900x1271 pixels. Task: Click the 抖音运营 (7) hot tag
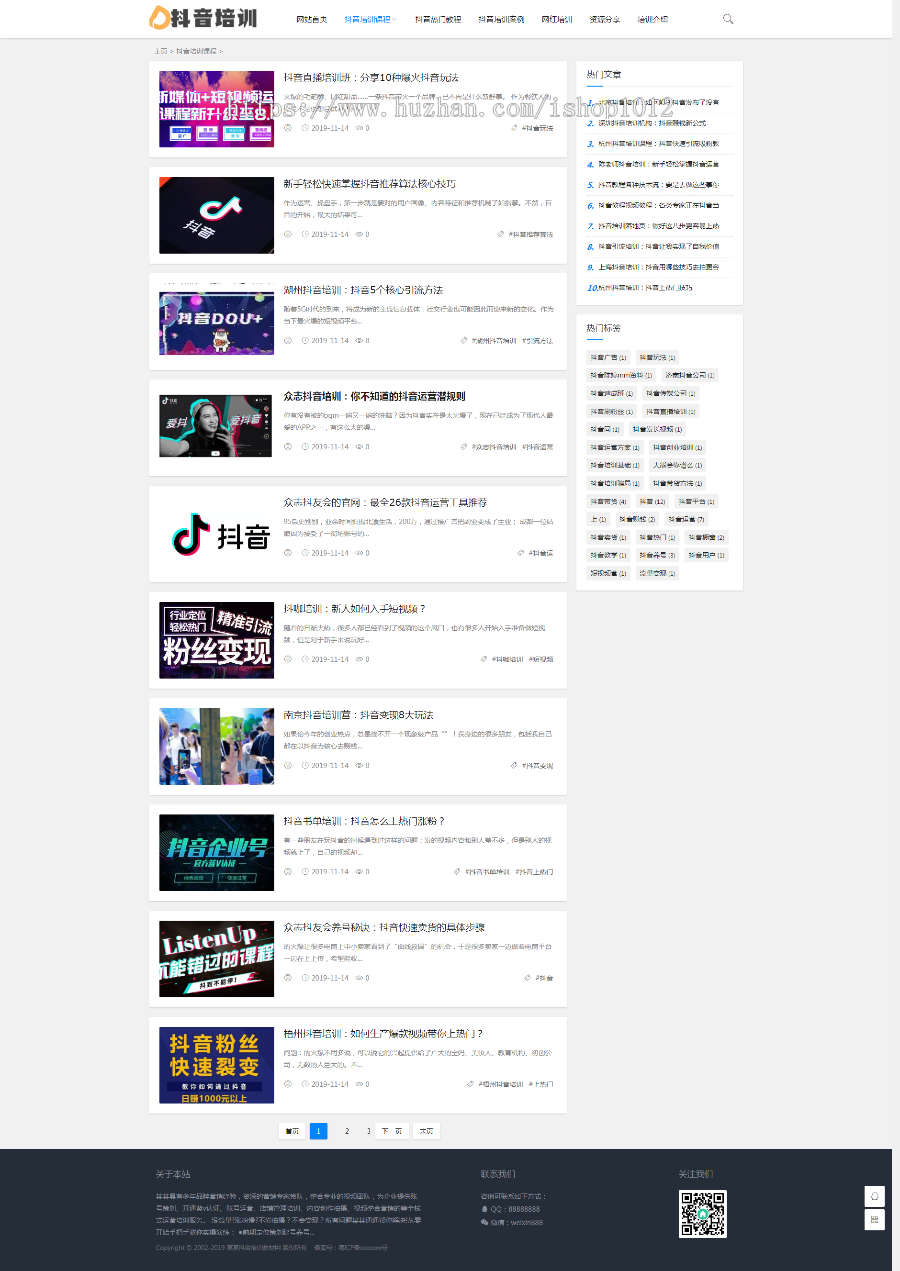(x=687, y=519)
